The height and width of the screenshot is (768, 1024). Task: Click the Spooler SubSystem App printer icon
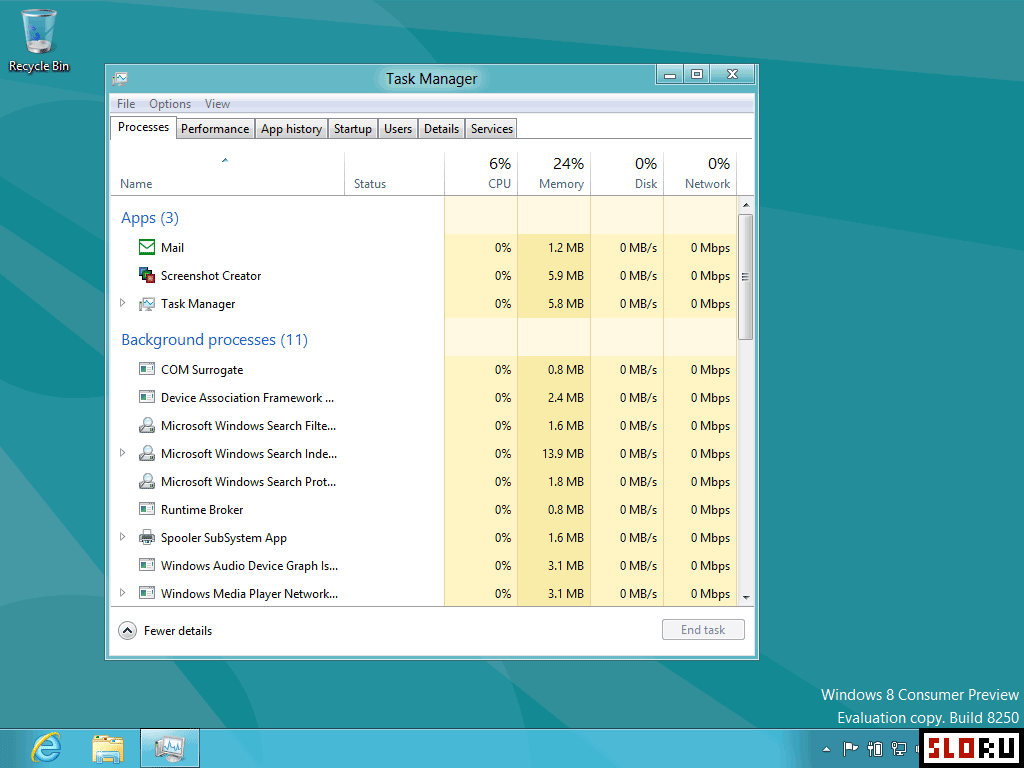click(x=147, y=537)
